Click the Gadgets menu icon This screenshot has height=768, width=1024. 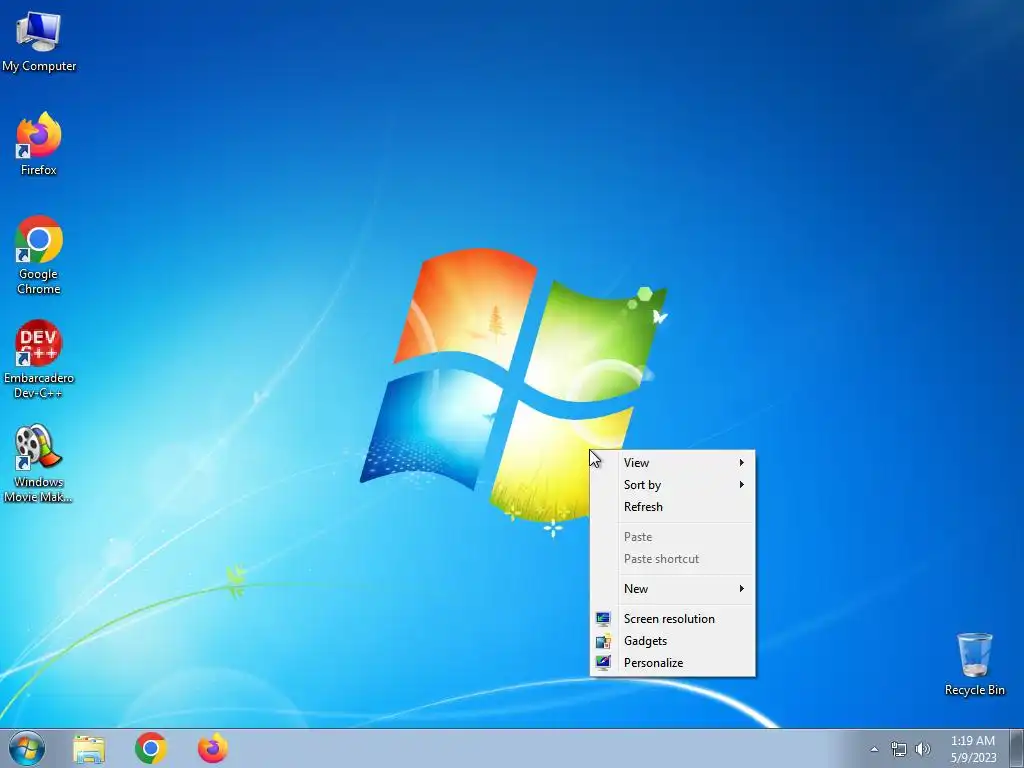tap(603, 641)
